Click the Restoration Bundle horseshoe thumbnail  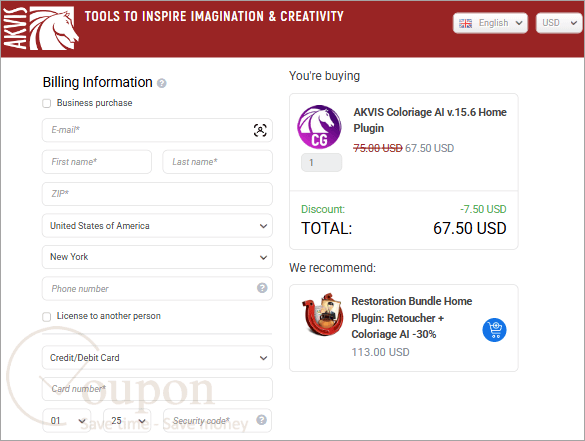click(x=323, y=314)
